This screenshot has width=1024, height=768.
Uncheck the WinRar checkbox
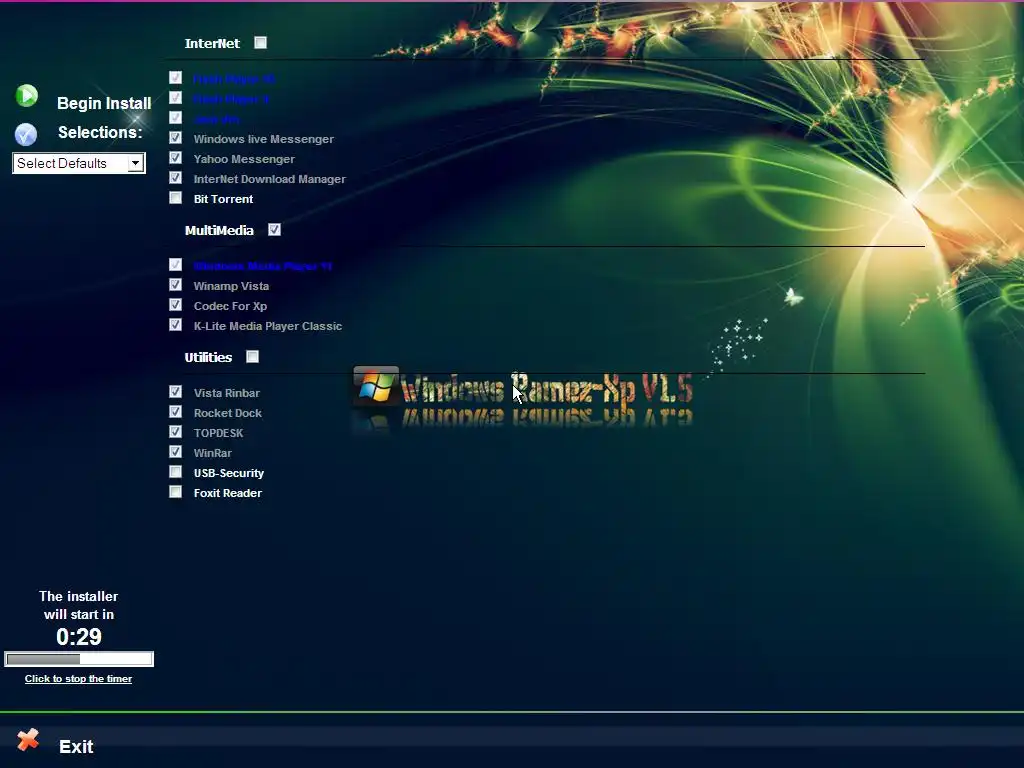click(x=175, y=452)
